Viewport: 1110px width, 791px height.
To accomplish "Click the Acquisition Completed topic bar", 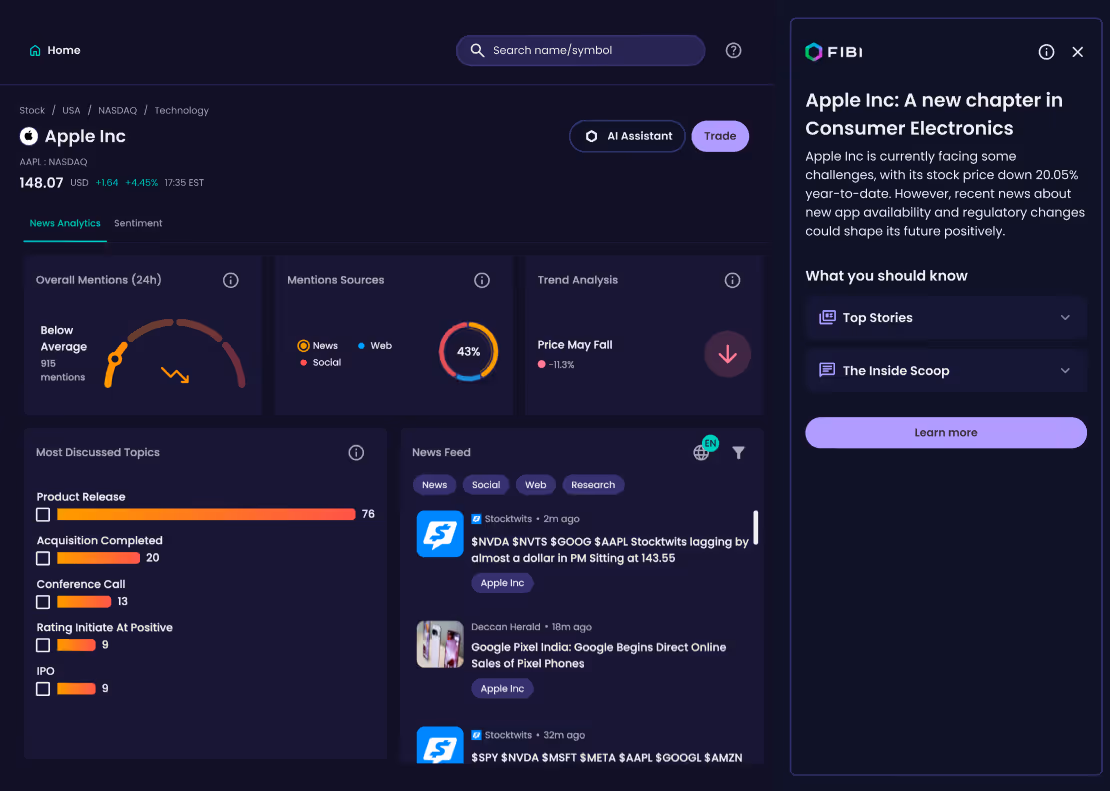I will 98,558.
